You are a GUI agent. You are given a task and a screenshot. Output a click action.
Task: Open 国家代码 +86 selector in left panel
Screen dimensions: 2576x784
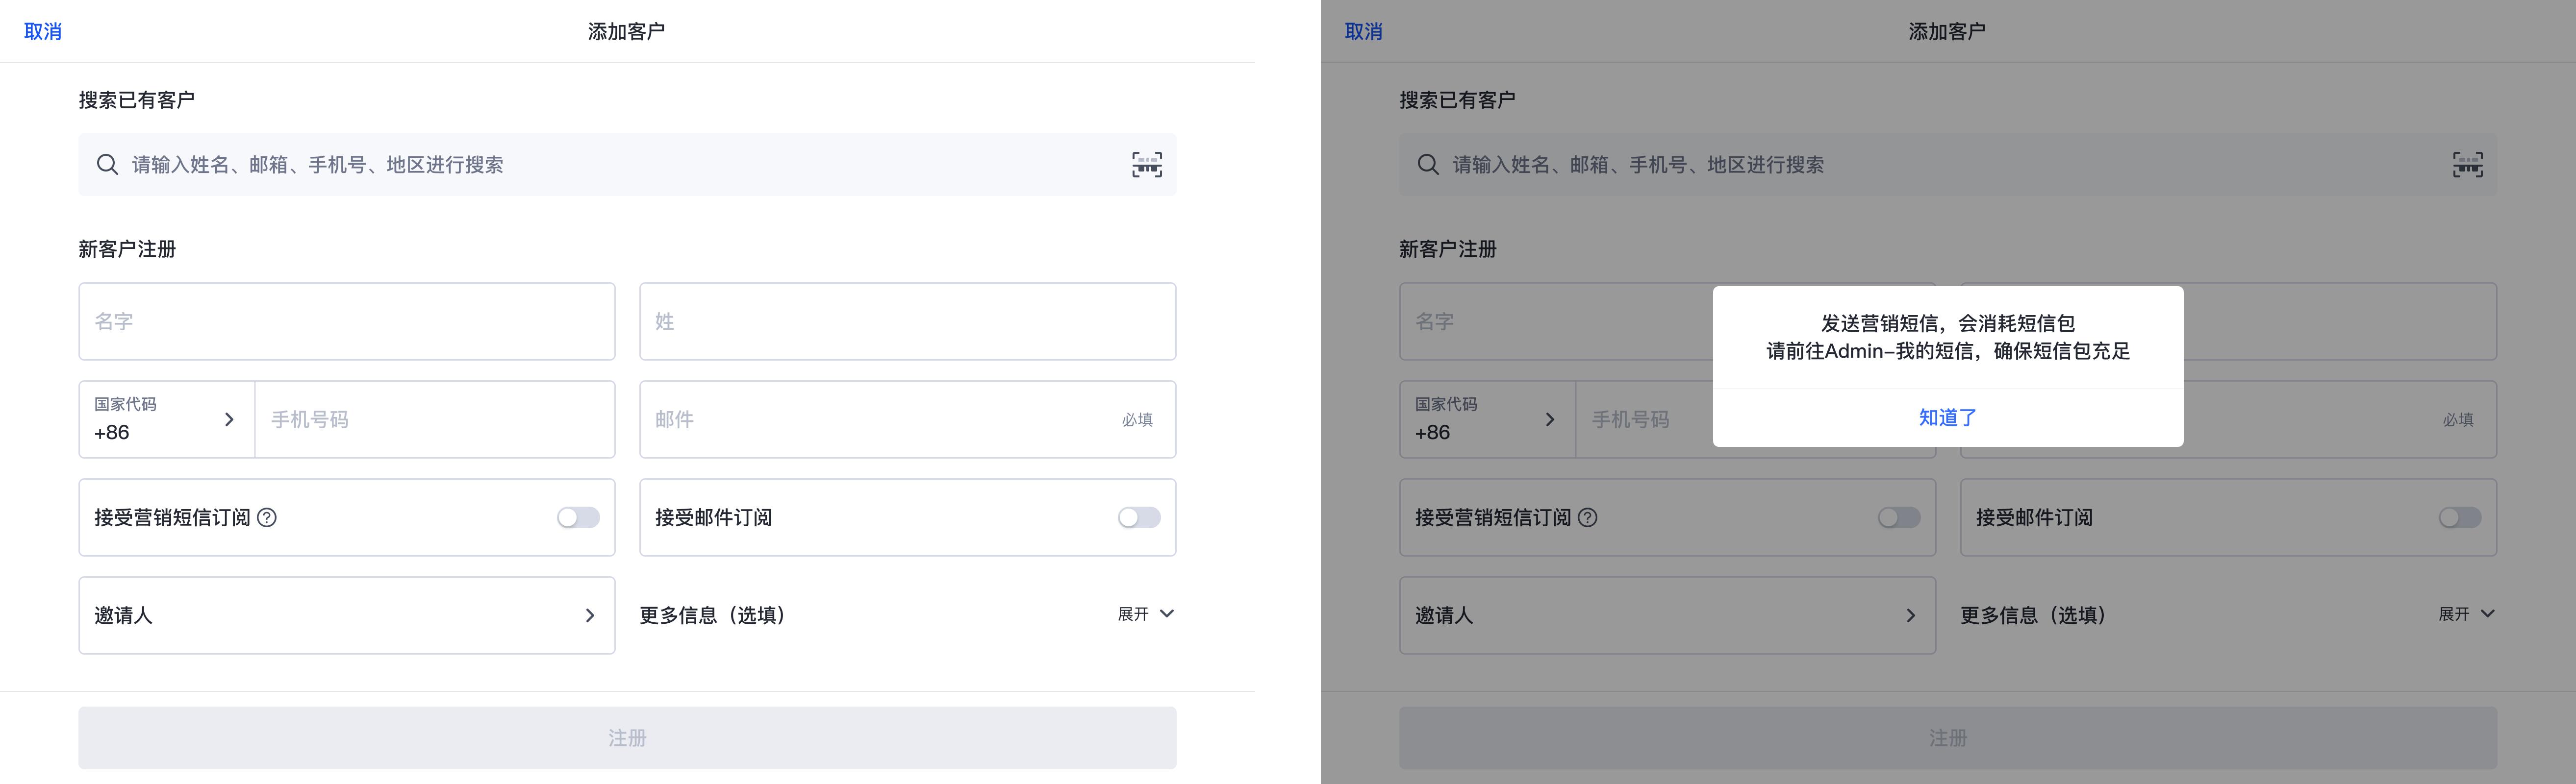pos(167,420)
